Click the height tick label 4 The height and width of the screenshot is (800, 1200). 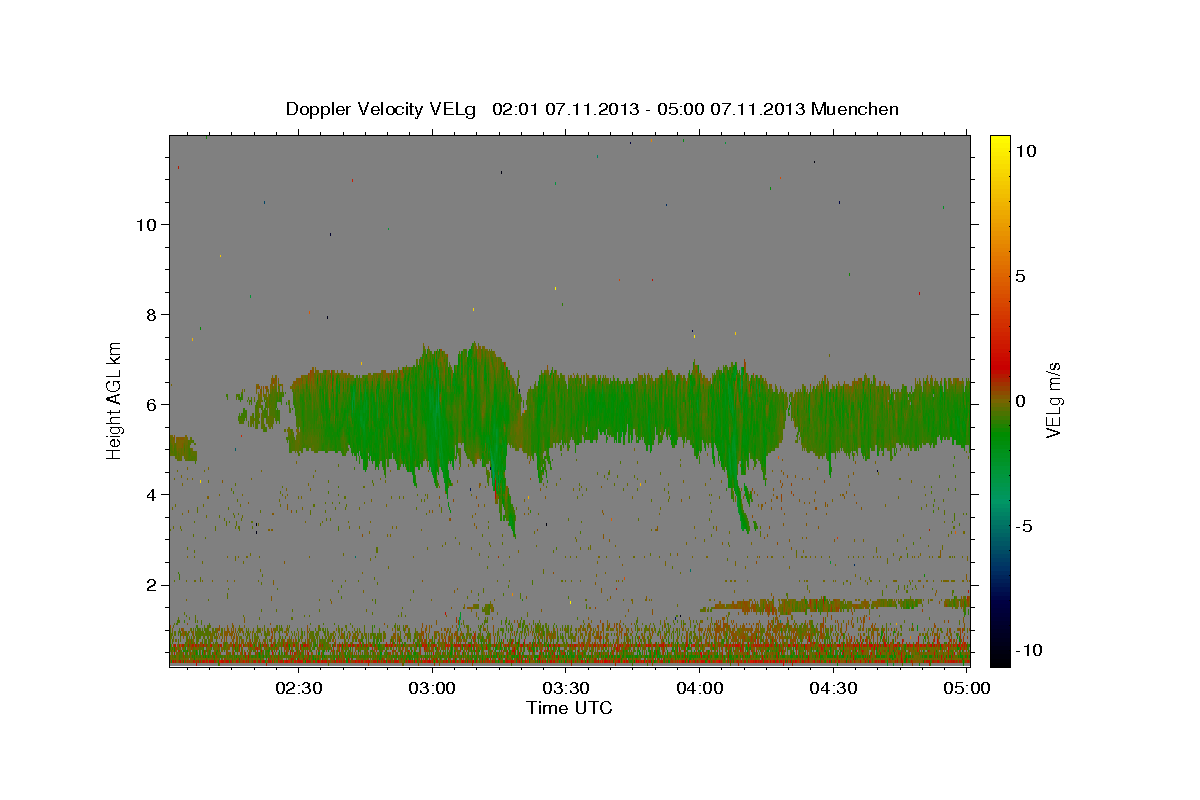(152, 494)
